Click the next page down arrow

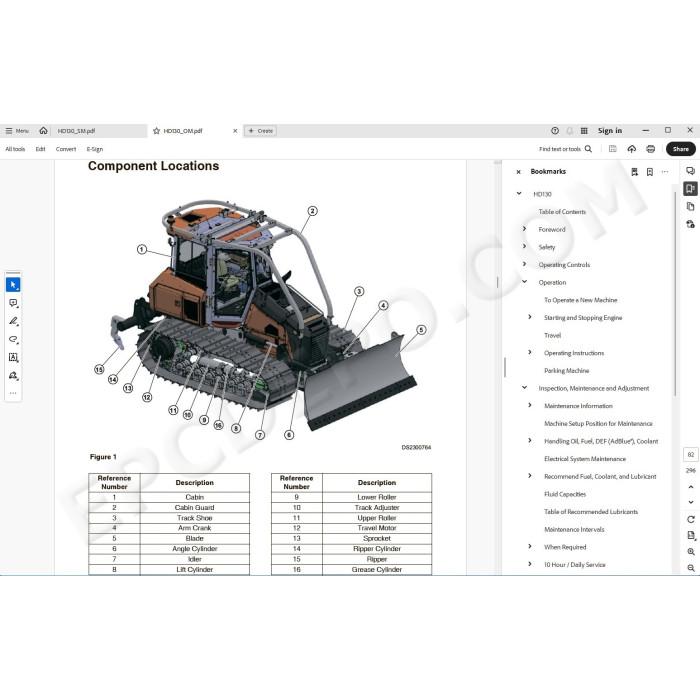[x=691, y=502]
